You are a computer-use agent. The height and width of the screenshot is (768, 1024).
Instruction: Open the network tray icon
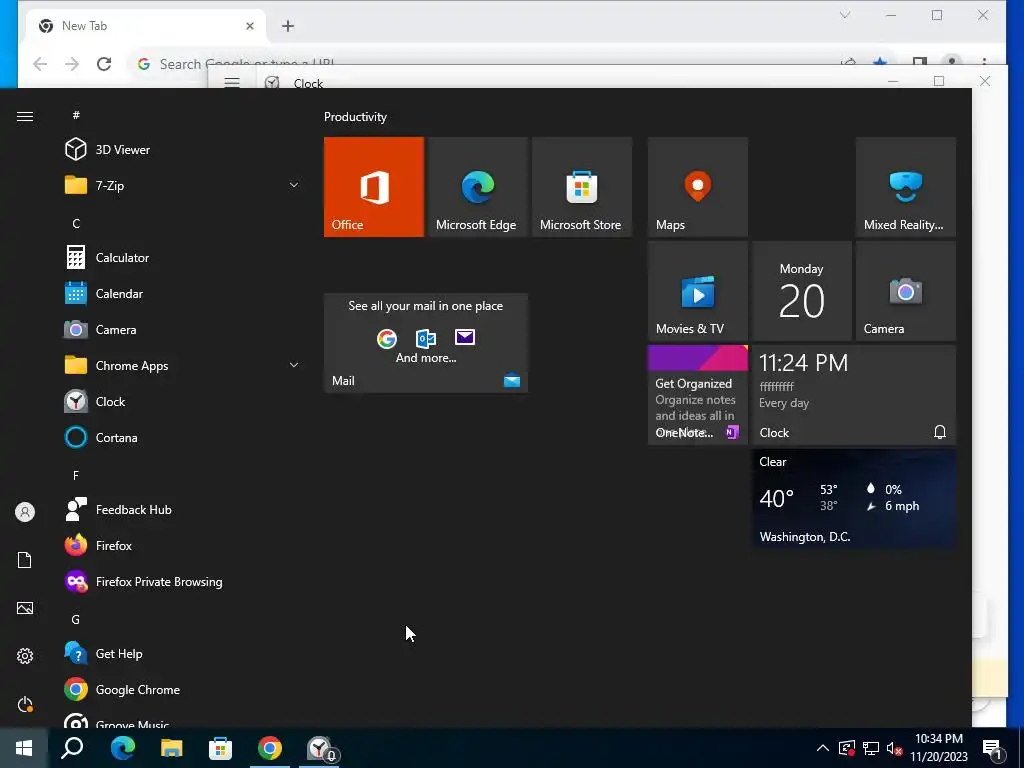[x=871, y=748]
